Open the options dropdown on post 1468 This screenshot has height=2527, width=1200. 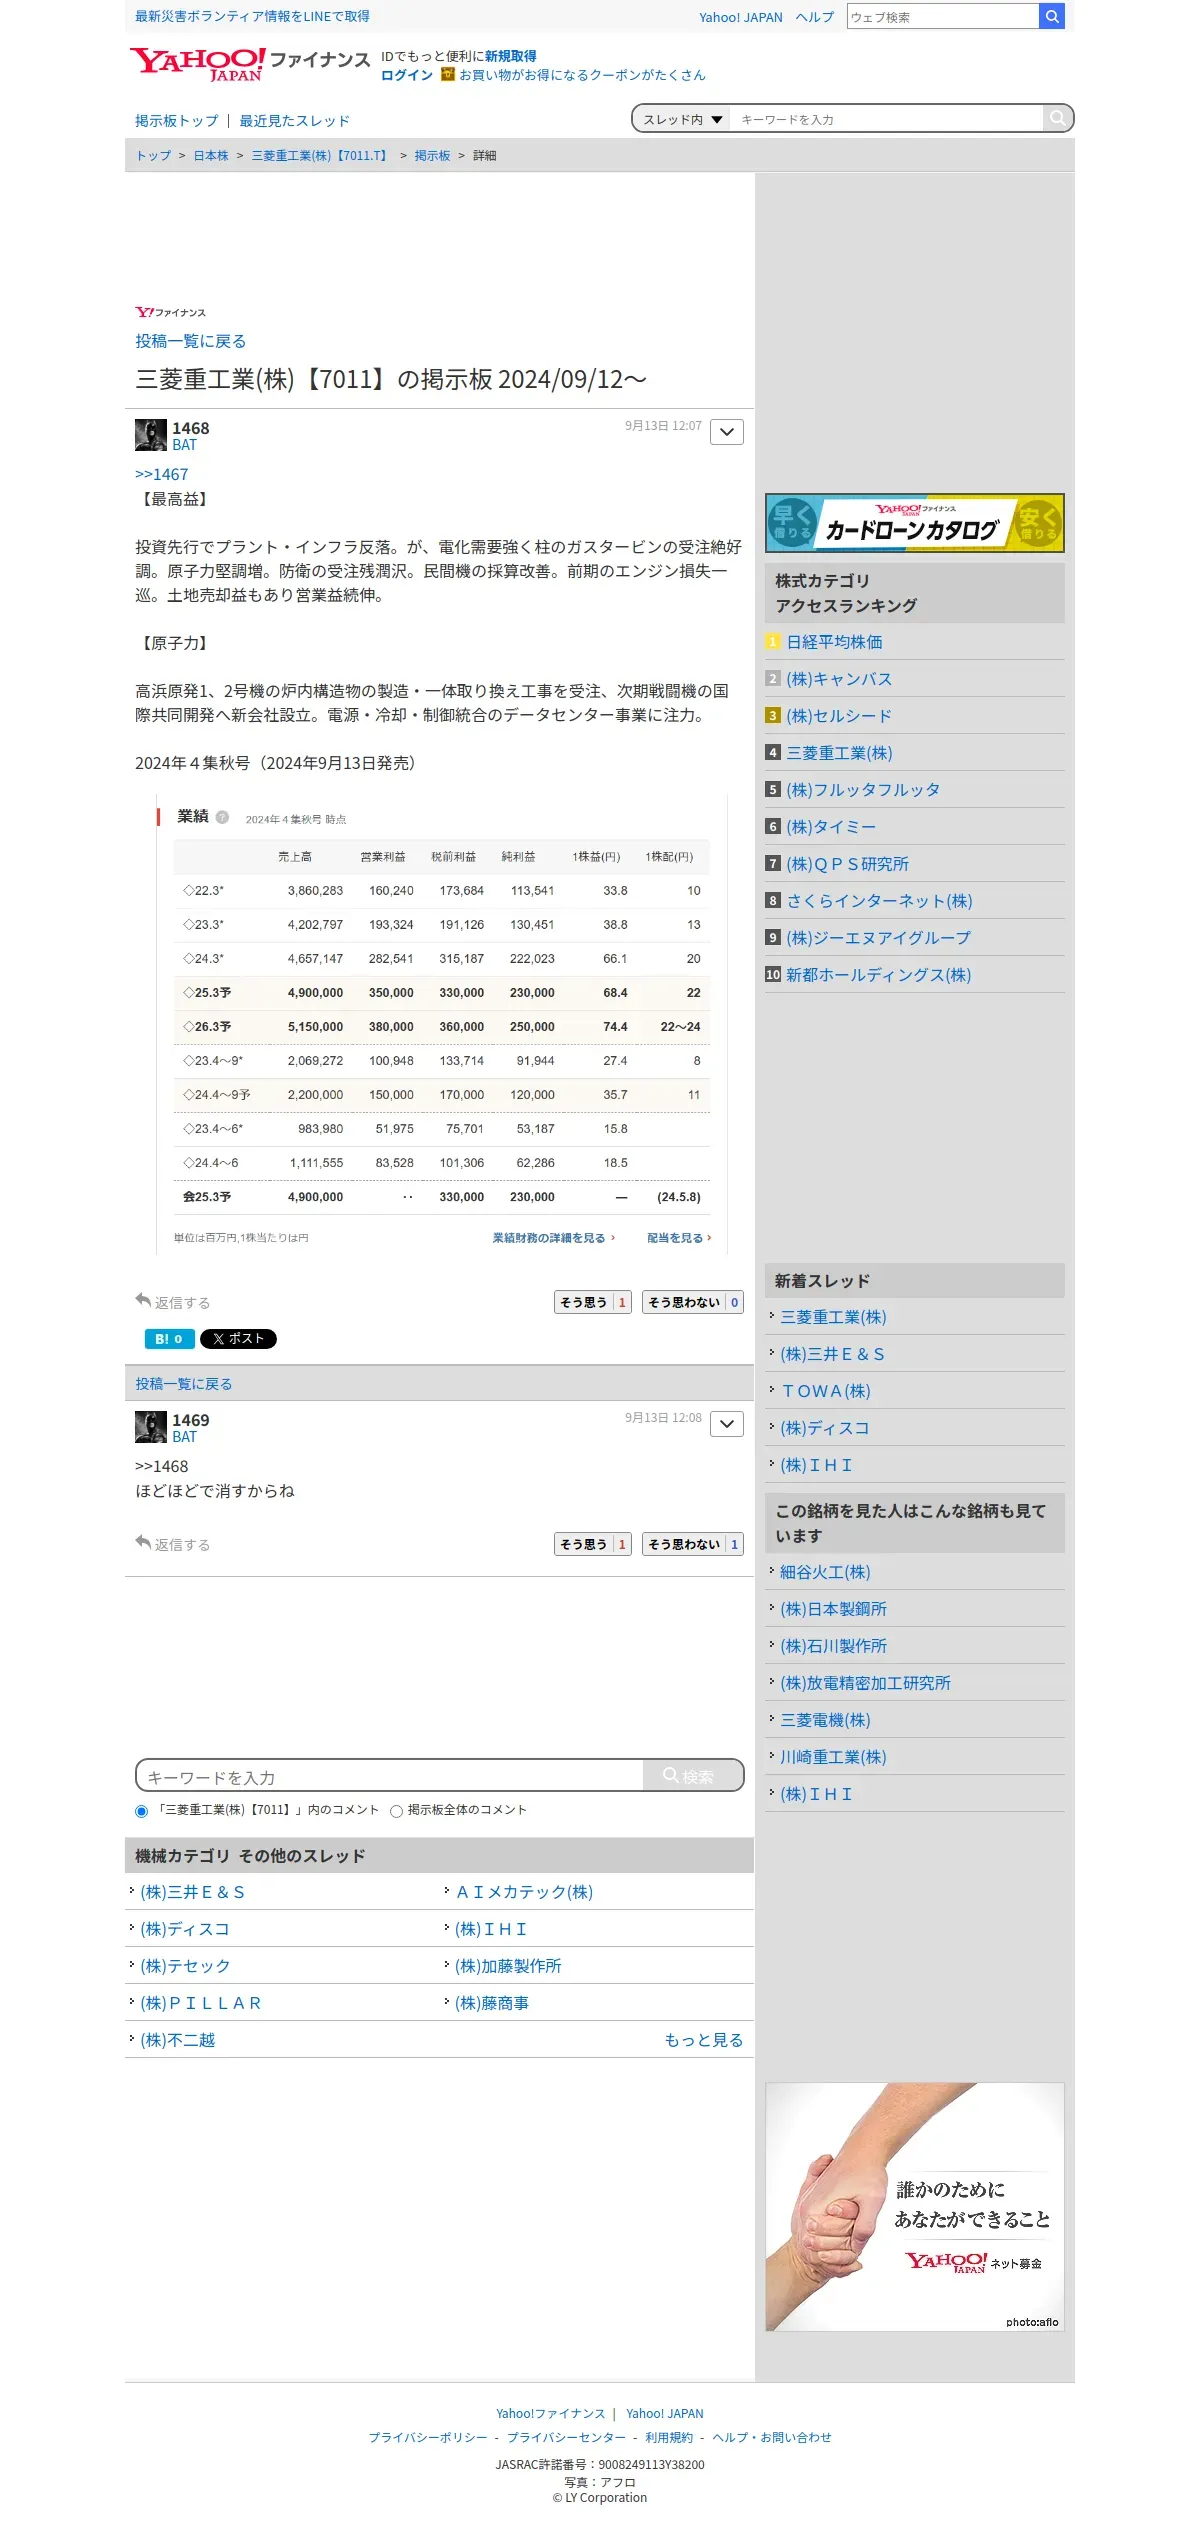(727, 432)
